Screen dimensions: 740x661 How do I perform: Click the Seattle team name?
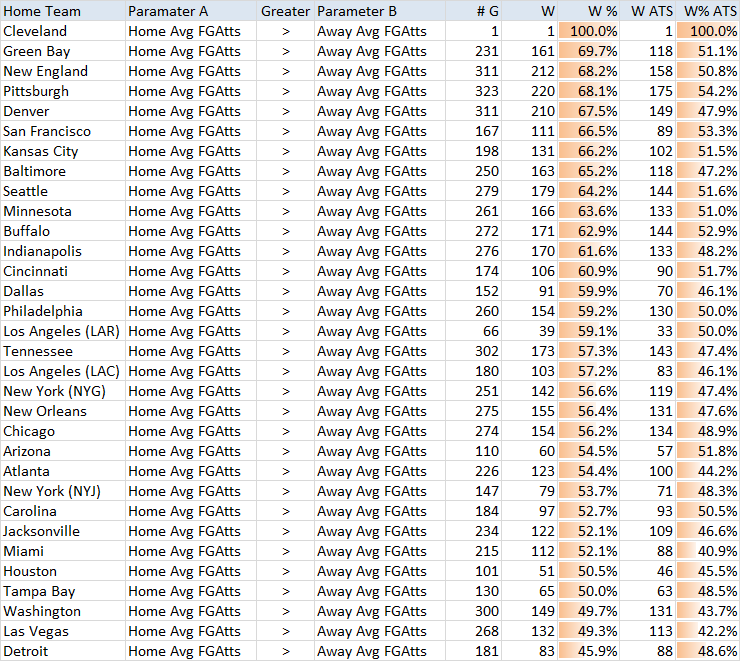[x=63, y=191]
